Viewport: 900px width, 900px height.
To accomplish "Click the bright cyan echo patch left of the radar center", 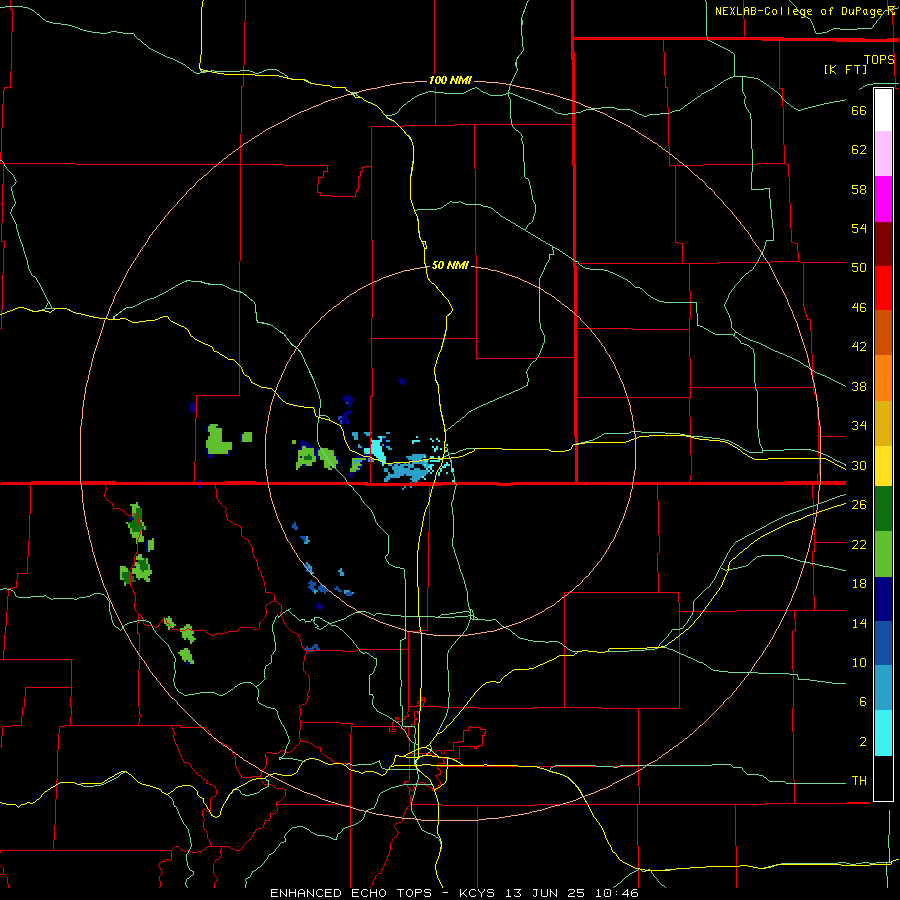I will [378, 448].
